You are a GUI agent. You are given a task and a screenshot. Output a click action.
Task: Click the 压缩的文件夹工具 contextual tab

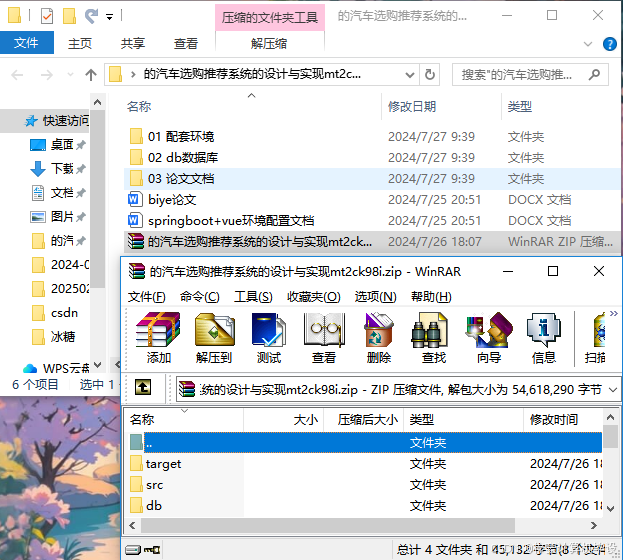point(270,17)
